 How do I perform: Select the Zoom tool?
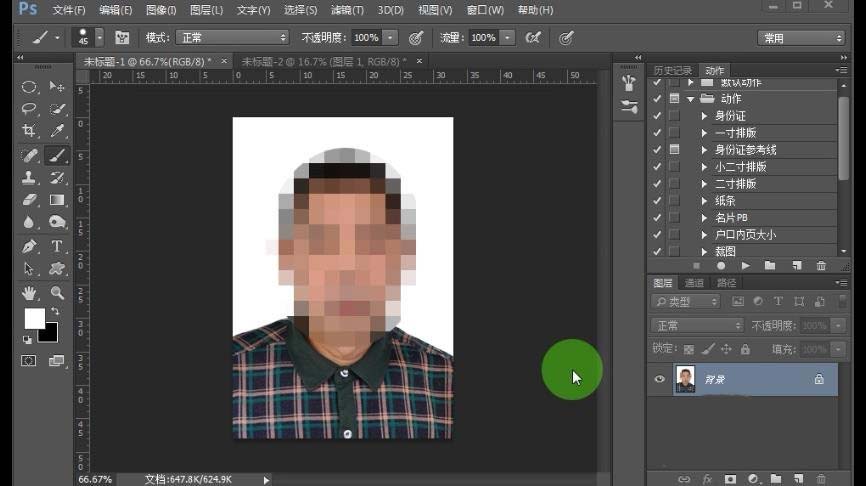click(x=56, y=293)
